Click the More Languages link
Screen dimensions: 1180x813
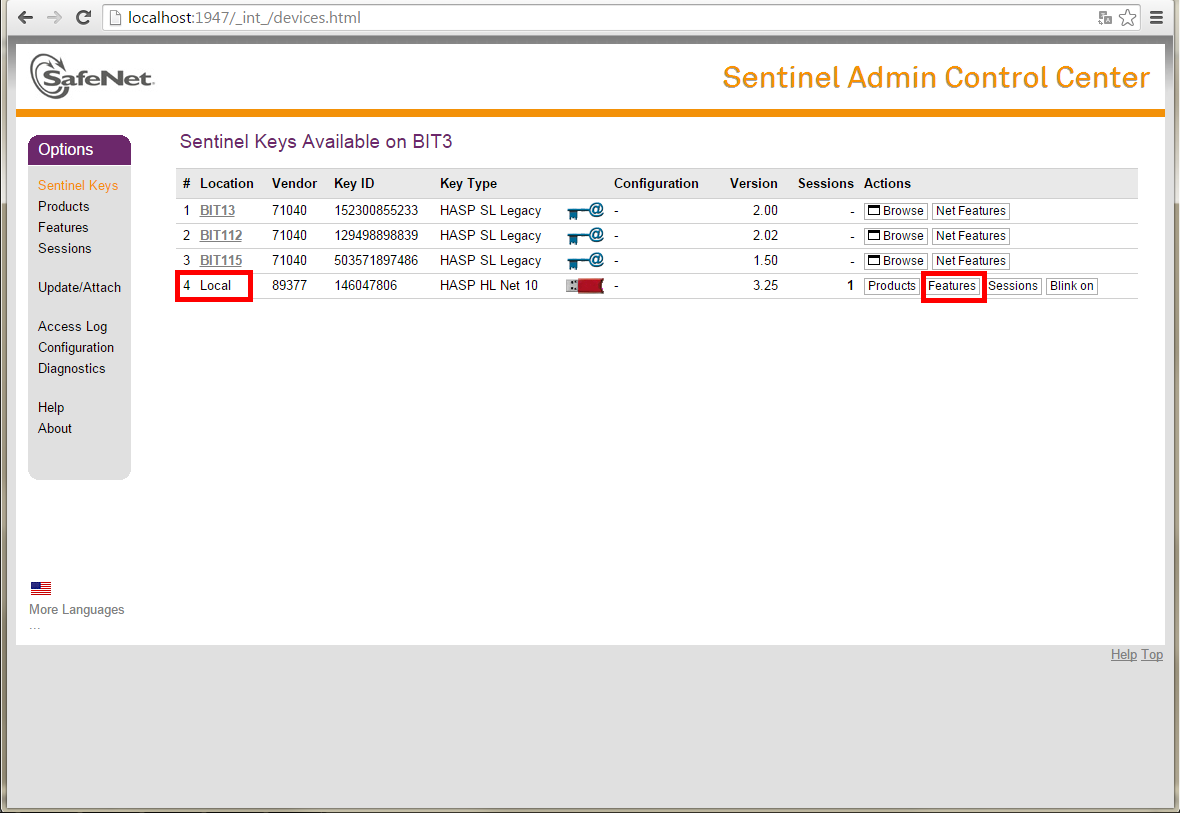click(x=77, y=610)
